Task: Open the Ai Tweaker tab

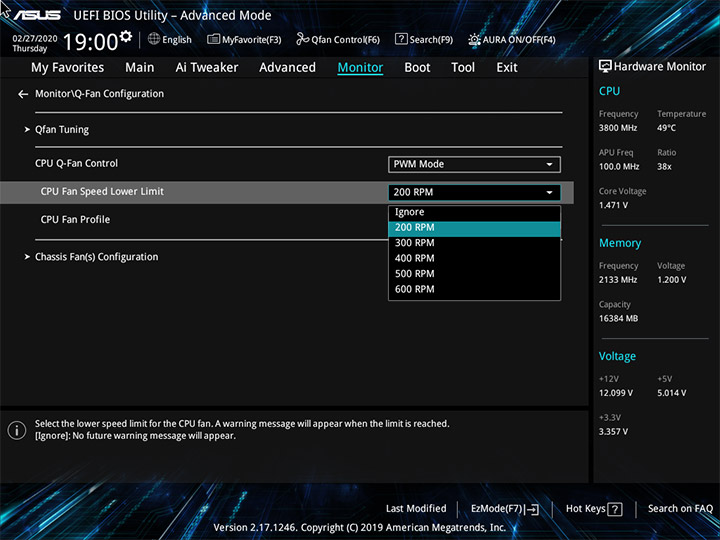Action: pos(207,68)
